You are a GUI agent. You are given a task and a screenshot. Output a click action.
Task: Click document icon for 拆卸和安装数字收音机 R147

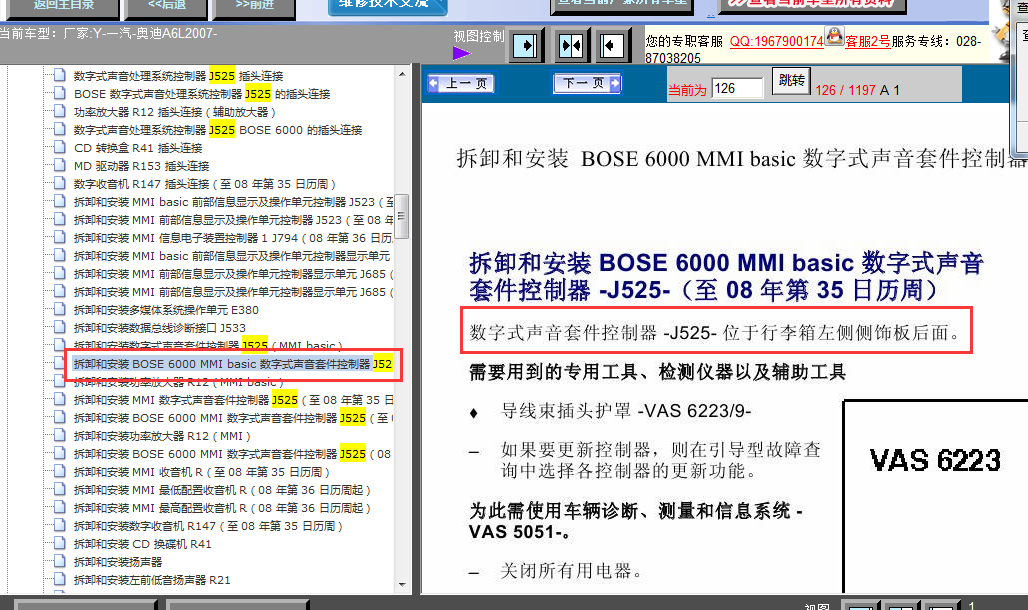60,525
